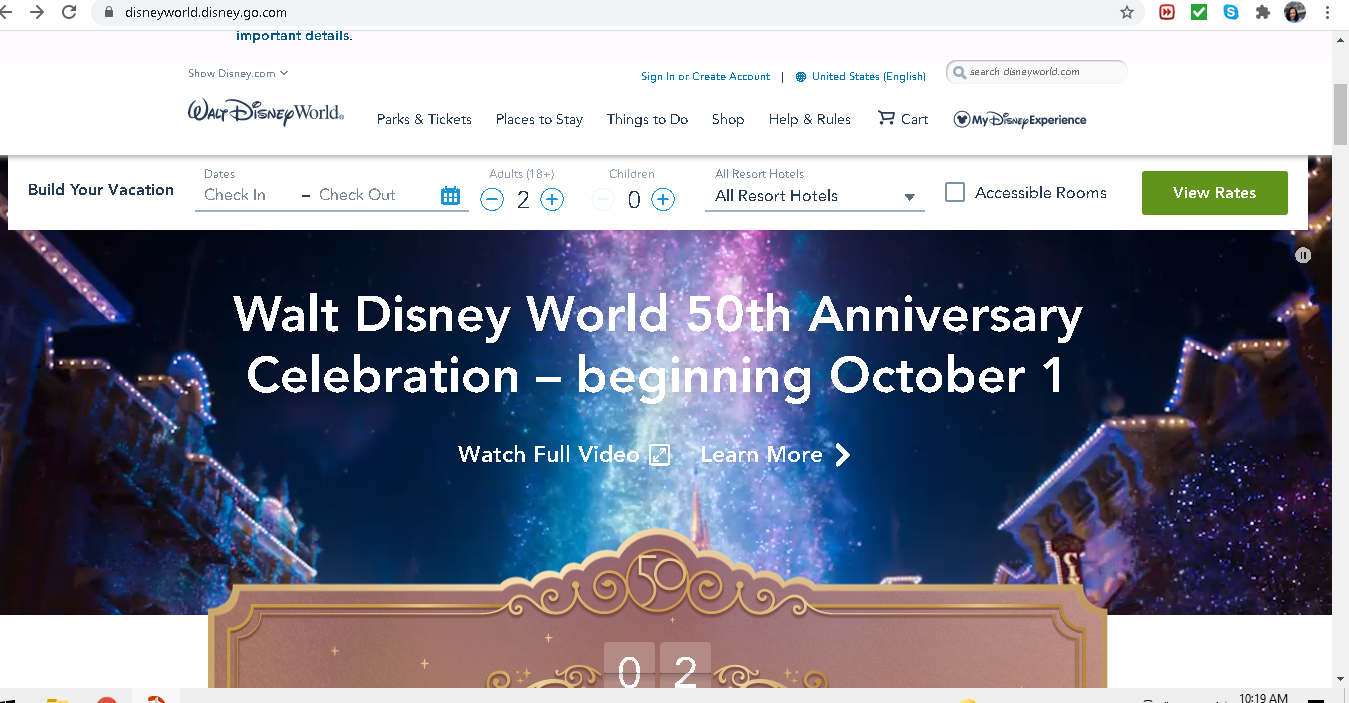1349x703 pixels.
Task: Open the Skype extension icon
Action: point(1231,12)
